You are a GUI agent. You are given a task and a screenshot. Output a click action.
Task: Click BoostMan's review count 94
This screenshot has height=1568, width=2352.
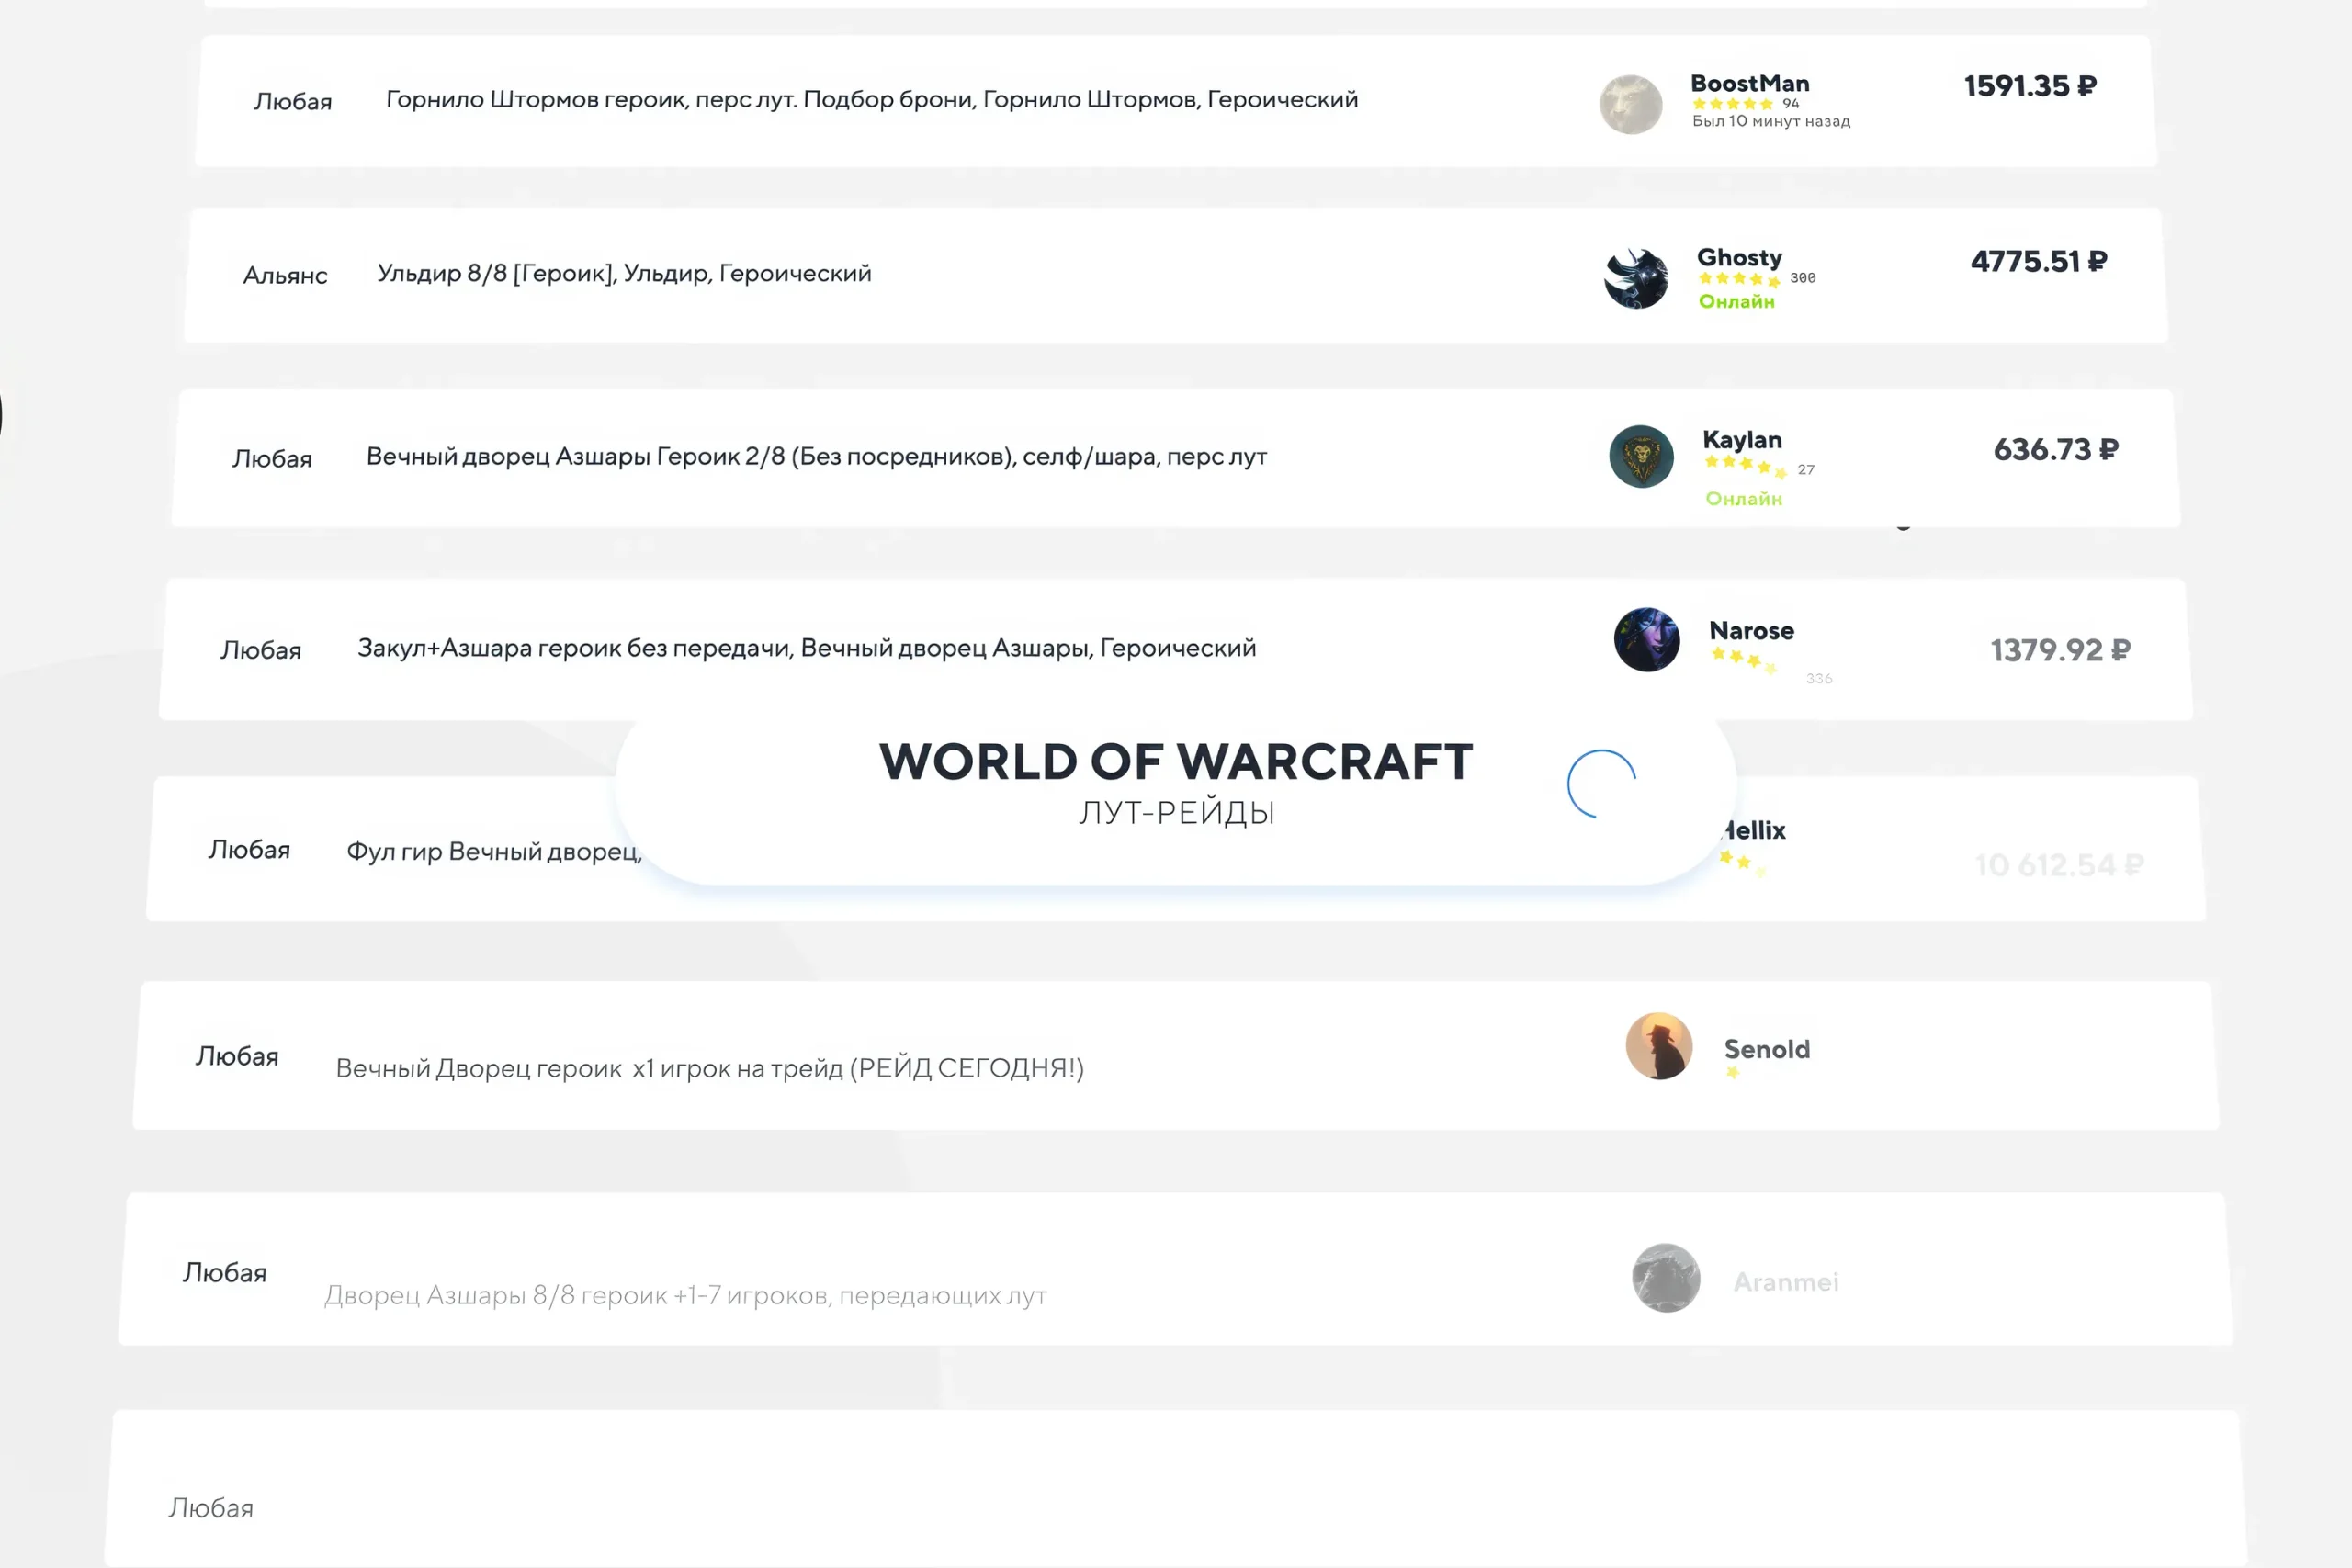1791,103
